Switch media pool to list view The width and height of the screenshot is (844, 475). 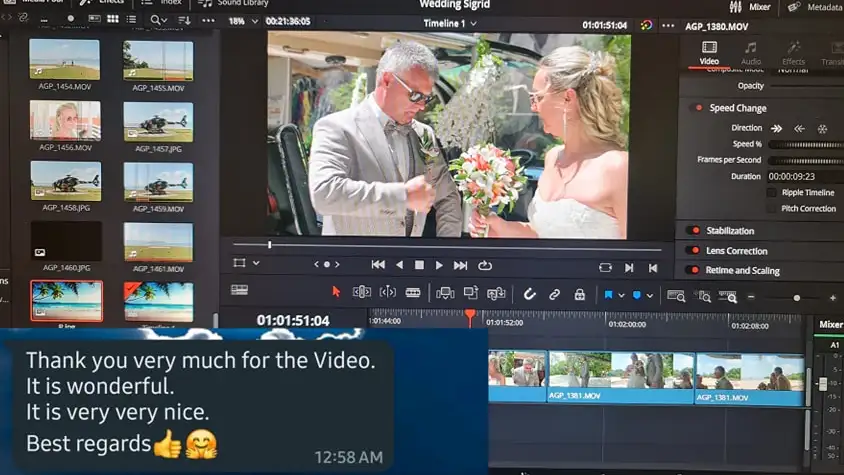pyautogui.click(x=131, y=19)
